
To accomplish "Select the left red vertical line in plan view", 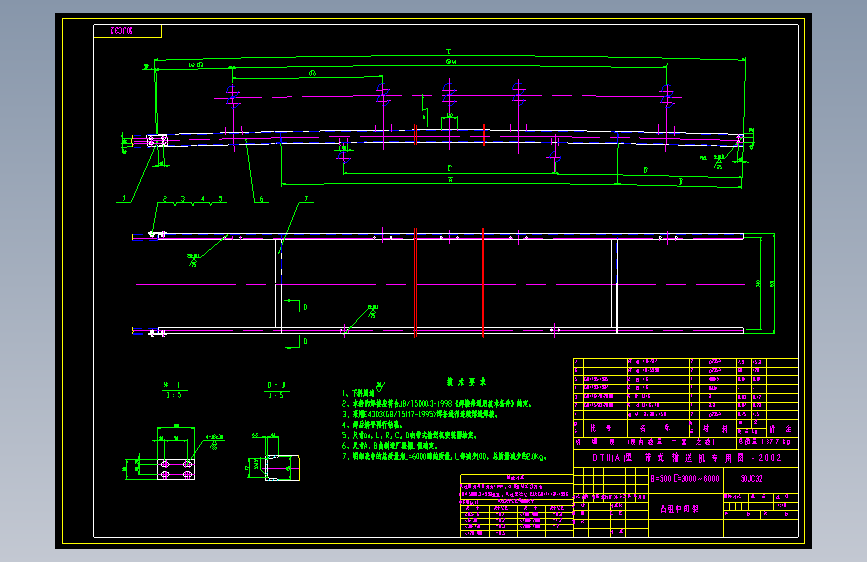I will 415,283.
